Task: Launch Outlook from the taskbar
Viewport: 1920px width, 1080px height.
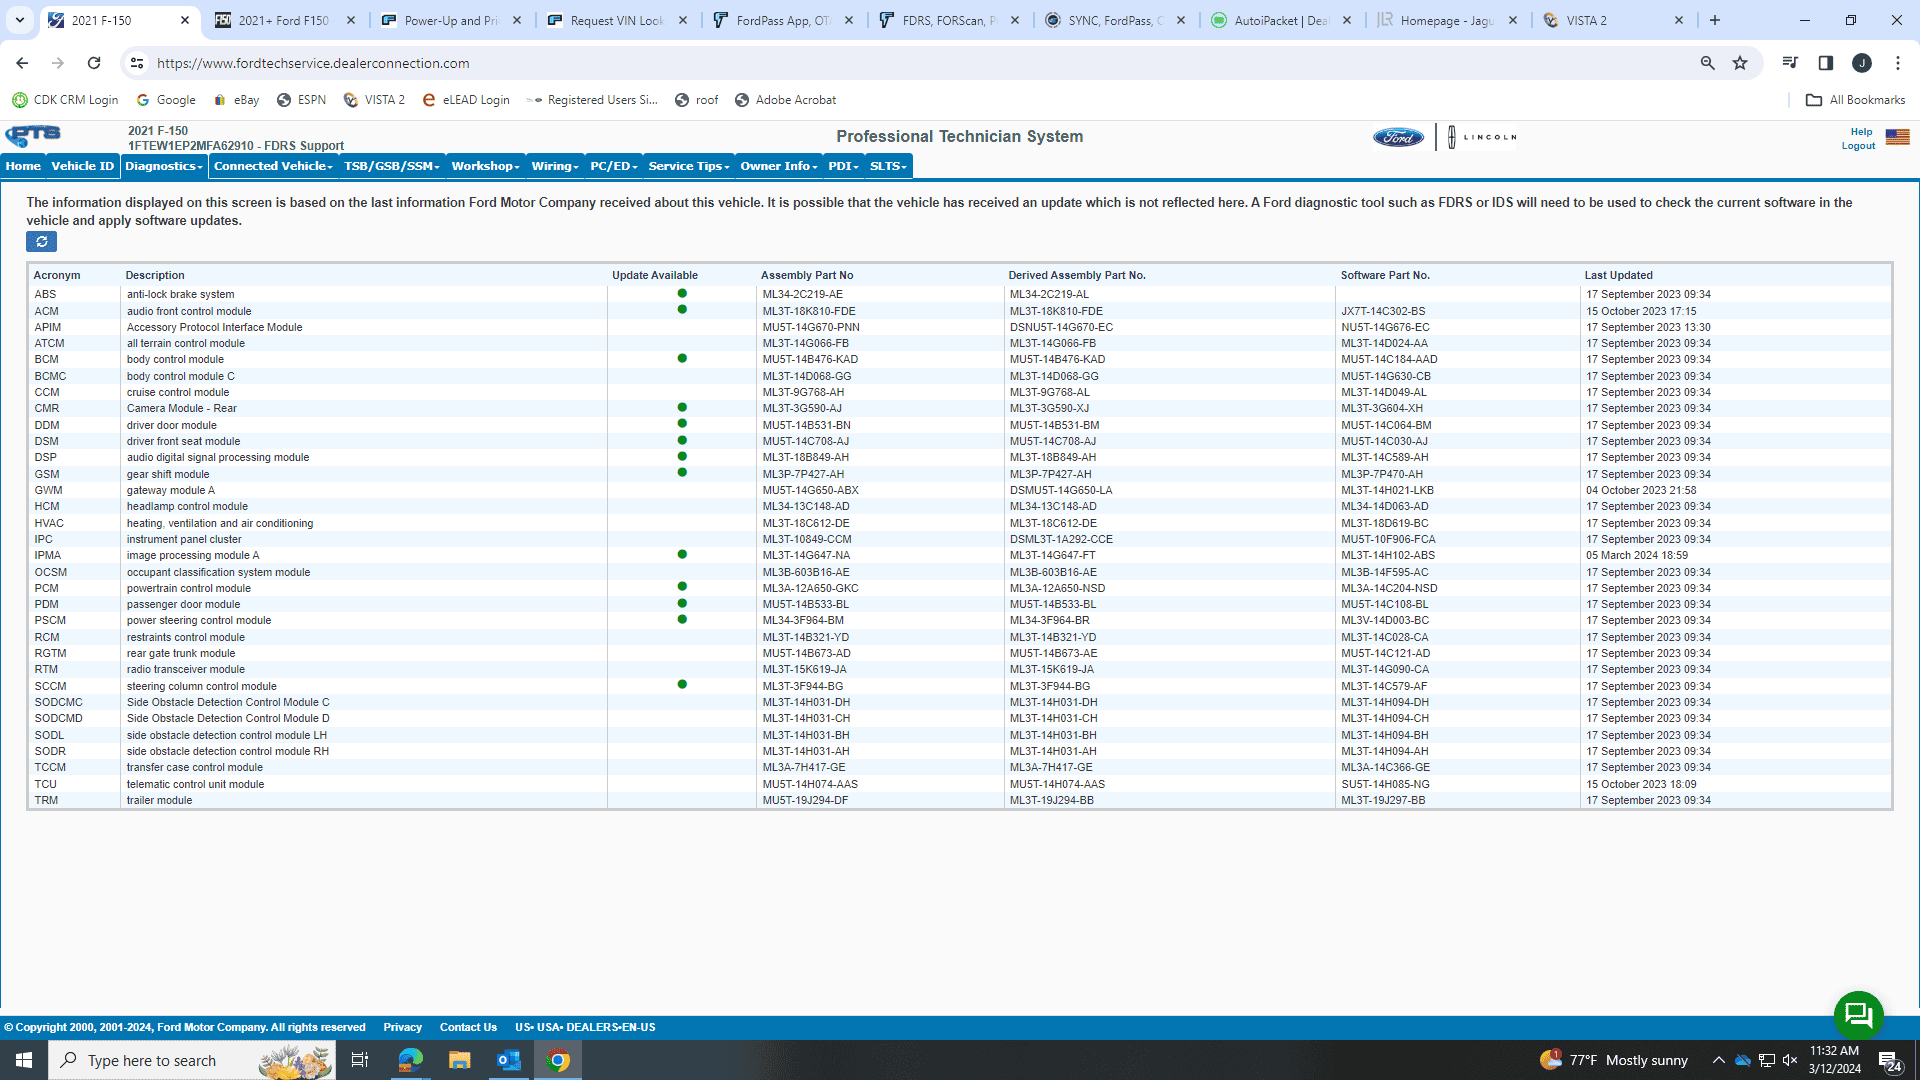Action: (x=508, y=1059)
